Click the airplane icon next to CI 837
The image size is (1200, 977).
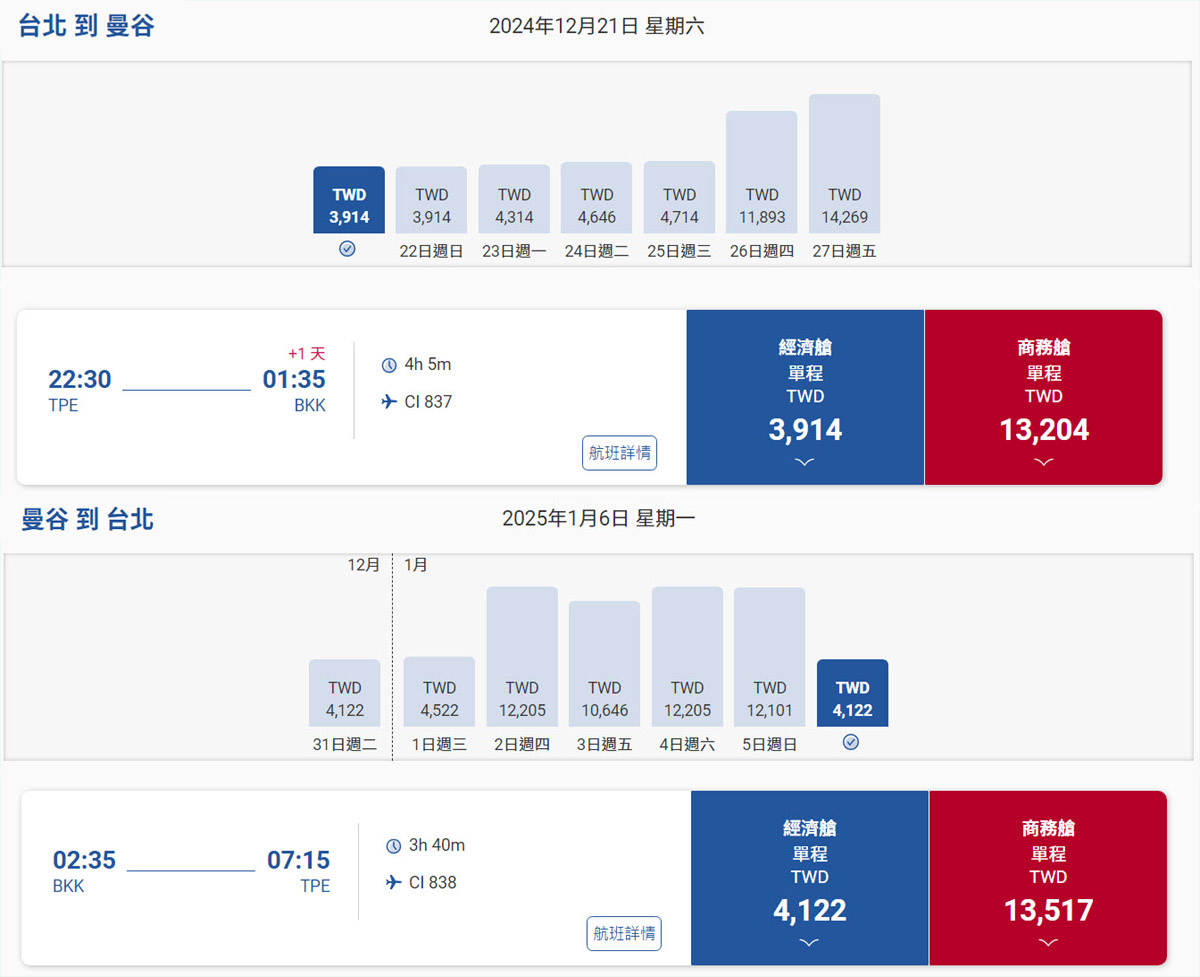pos(389,402)
